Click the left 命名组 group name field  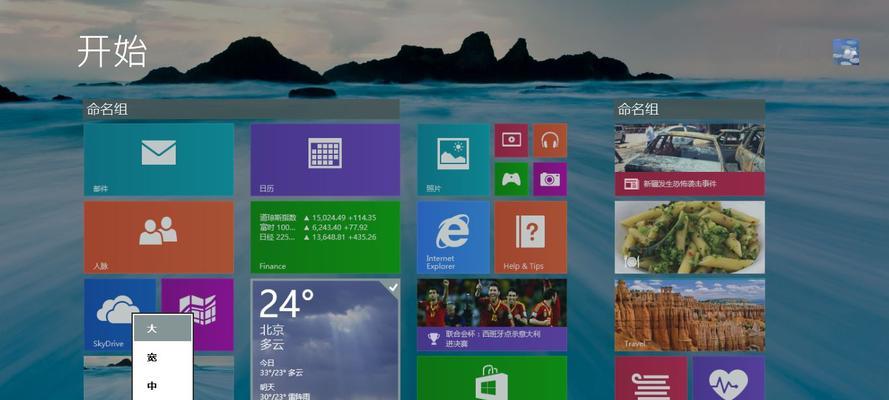coord(242,109)
